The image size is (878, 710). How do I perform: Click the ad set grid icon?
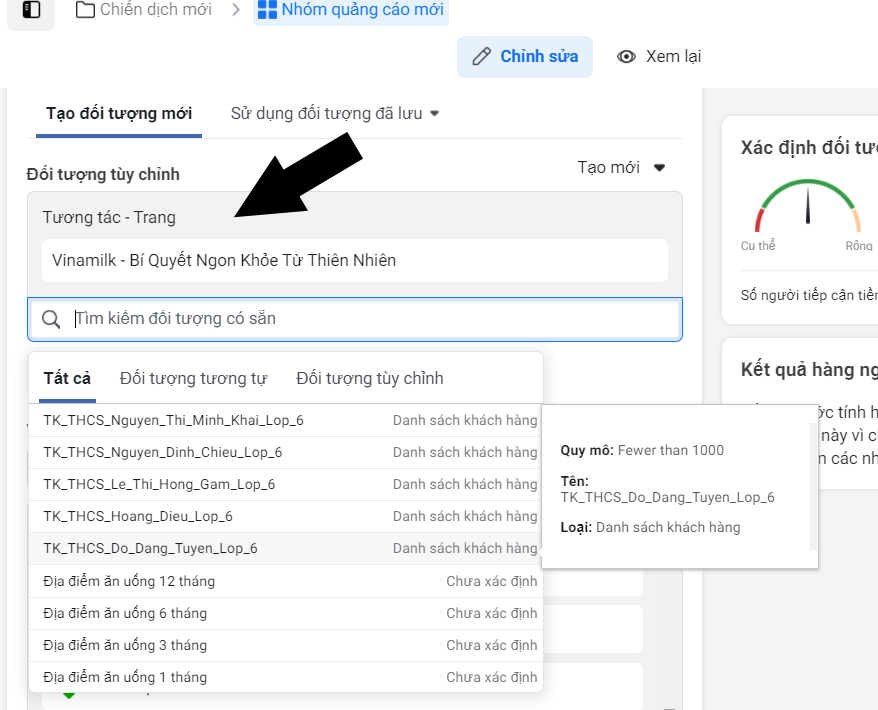267,10
